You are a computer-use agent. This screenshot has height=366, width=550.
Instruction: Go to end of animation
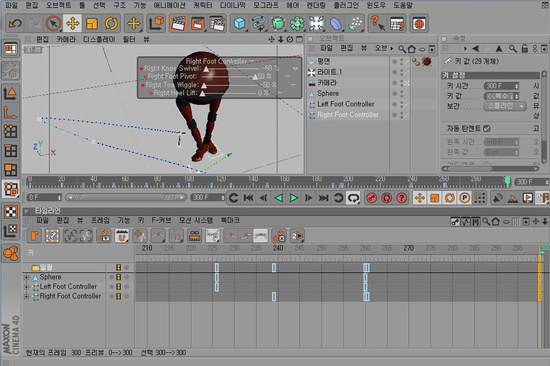pyautogui.click(x=323, y=198)
